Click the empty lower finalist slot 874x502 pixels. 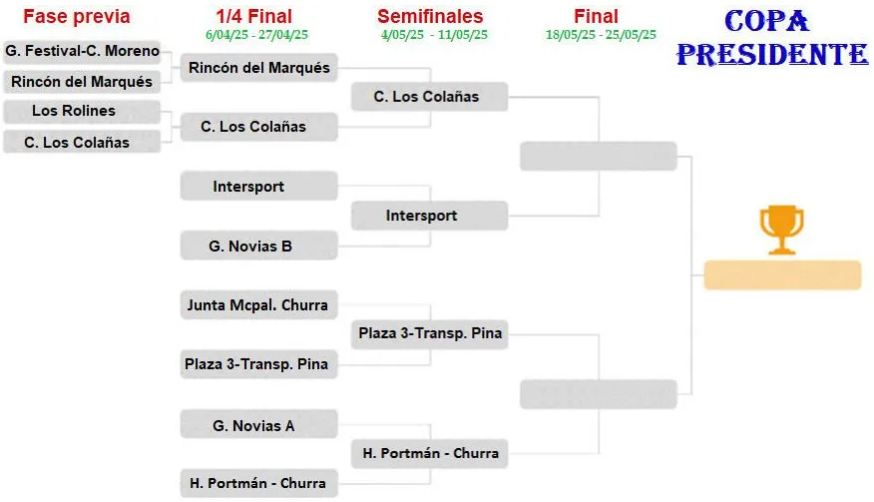click(598, 394)
